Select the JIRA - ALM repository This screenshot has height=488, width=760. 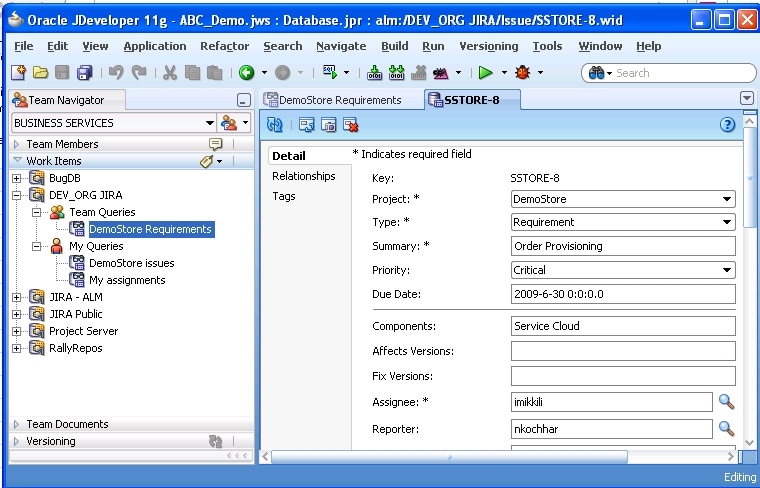click(x=76, y=297)
